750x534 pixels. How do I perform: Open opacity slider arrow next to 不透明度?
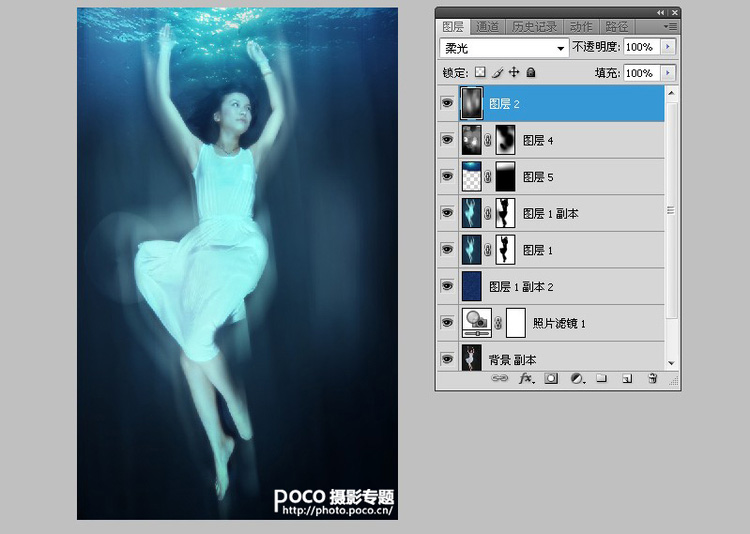coord(668,47)
